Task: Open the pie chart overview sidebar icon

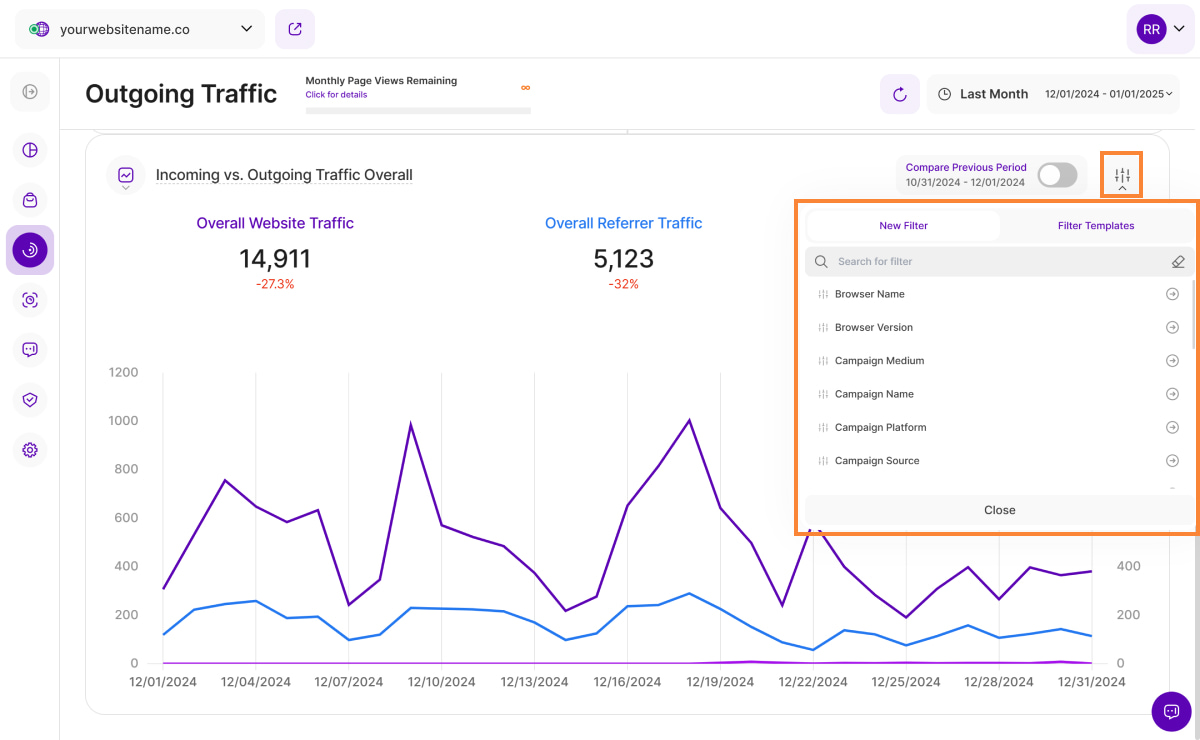Action: coord(30,150)
